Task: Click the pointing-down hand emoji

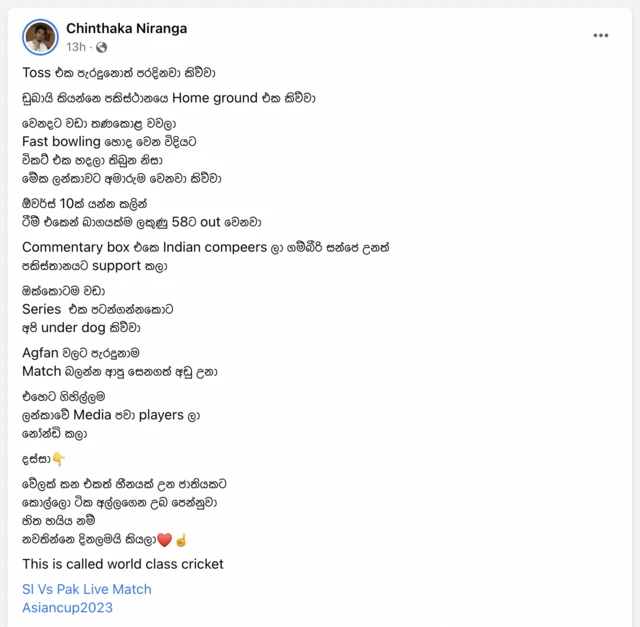Action: [59, 459]
